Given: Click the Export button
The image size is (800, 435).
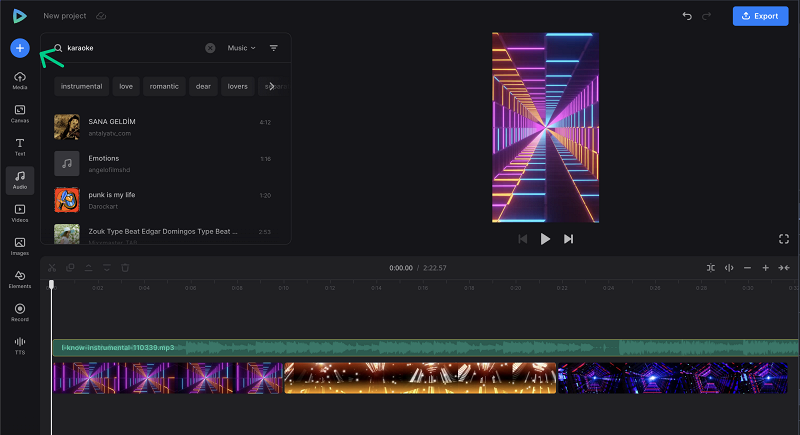Looking at the screenshot, I should tap(760, 16).
